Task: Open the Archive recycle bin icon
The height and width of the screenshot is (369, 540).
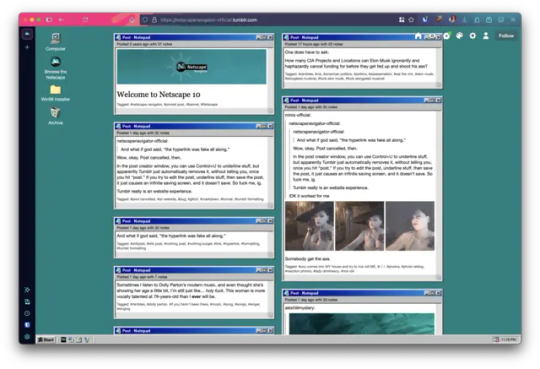Action: pyautogui.click(x=55, y=115)
